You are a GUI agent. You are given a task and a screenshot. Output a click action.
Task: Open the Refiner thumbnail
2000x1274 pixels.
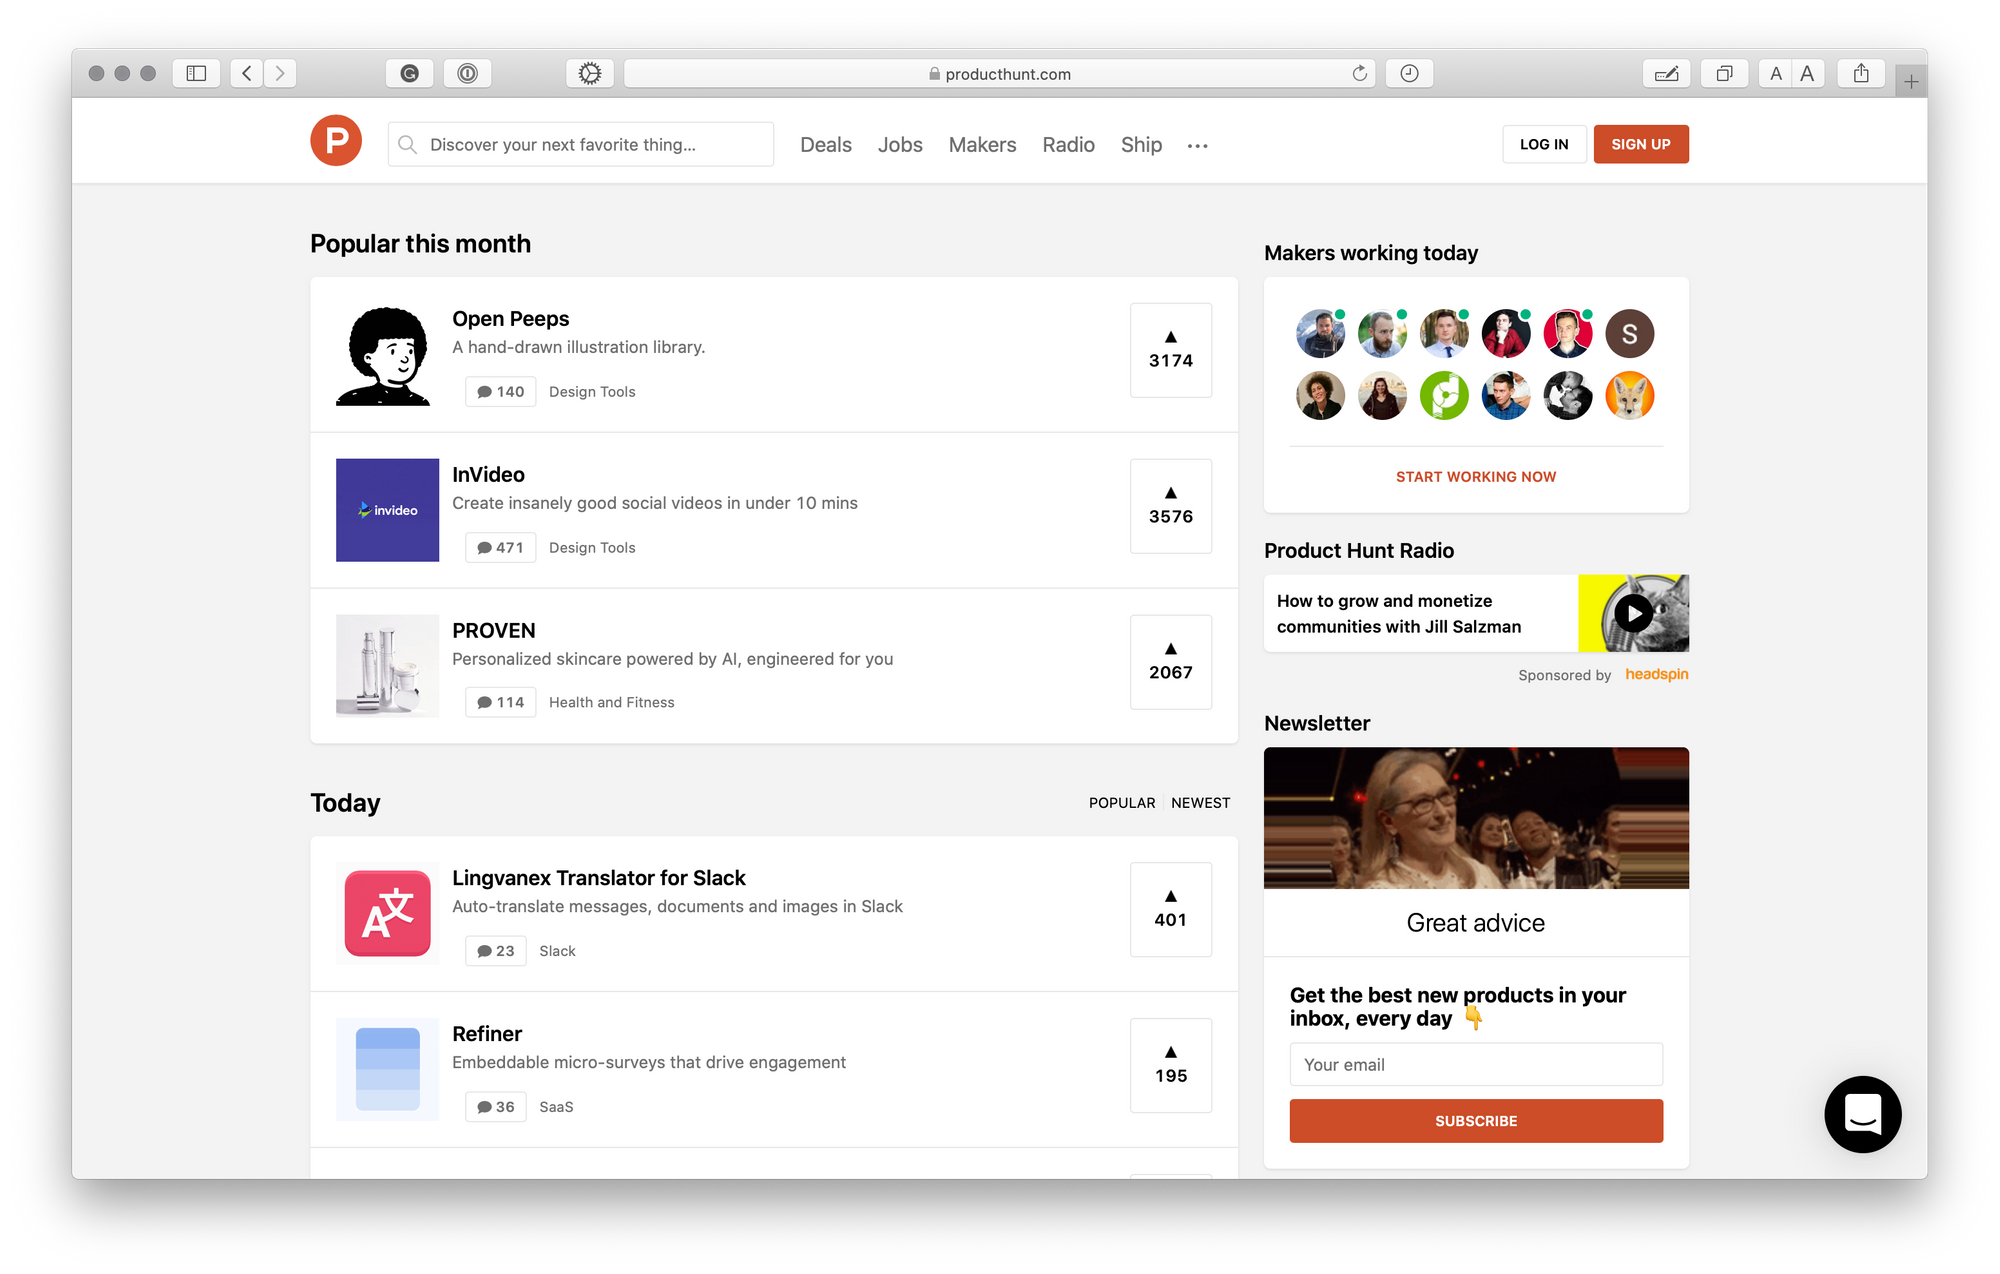click(x=387, y=1069)
